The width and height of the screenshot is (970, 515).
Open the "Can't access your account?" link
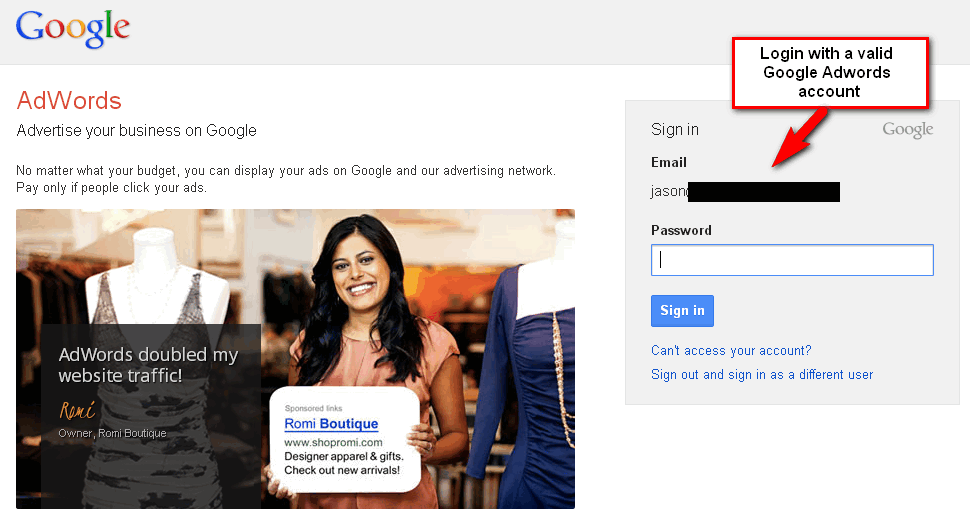tap(731, 350)
